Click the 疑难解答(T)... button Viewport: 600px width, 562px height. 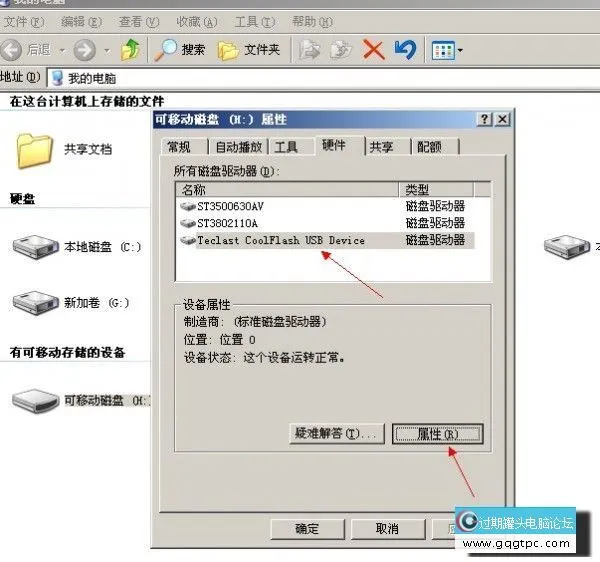click(337, 434)
